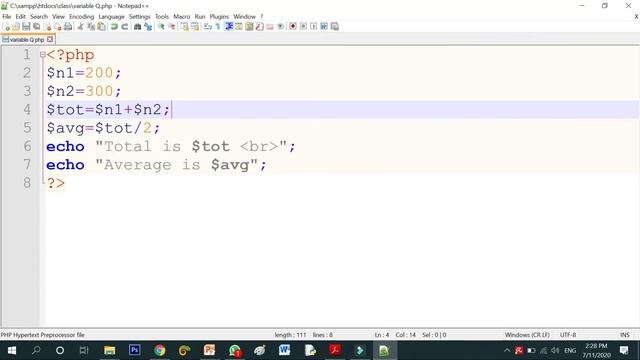Click the Close All toolbar icon
The width and height of the screenshot is (640, 360).
click(x=58, y=27)
